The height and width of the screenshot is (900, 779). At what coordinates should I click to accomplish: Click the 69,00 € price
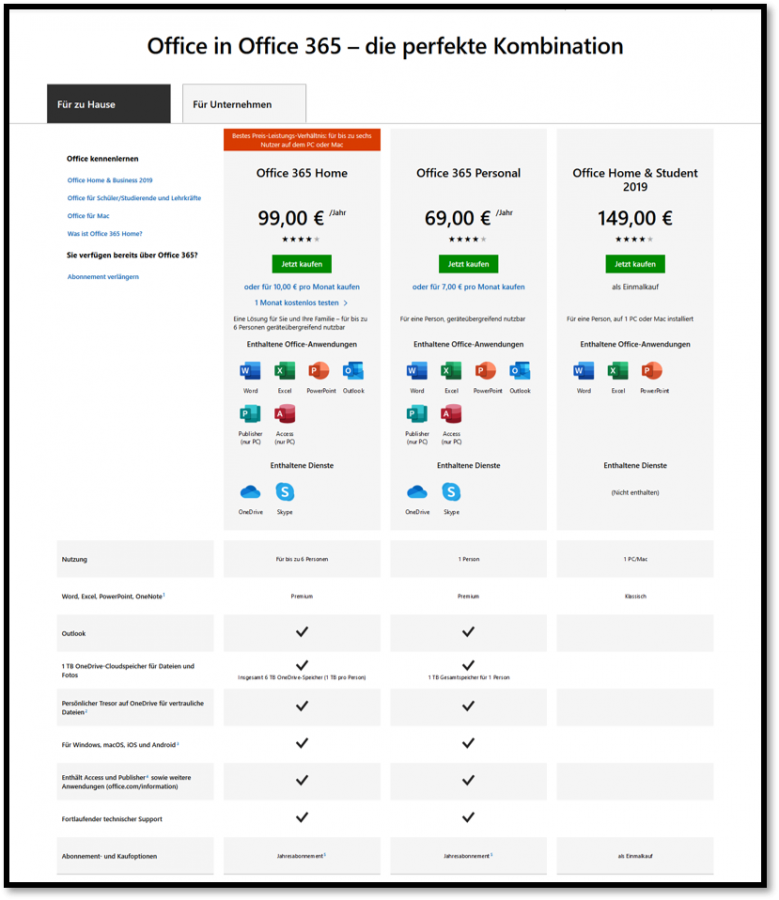458,218
